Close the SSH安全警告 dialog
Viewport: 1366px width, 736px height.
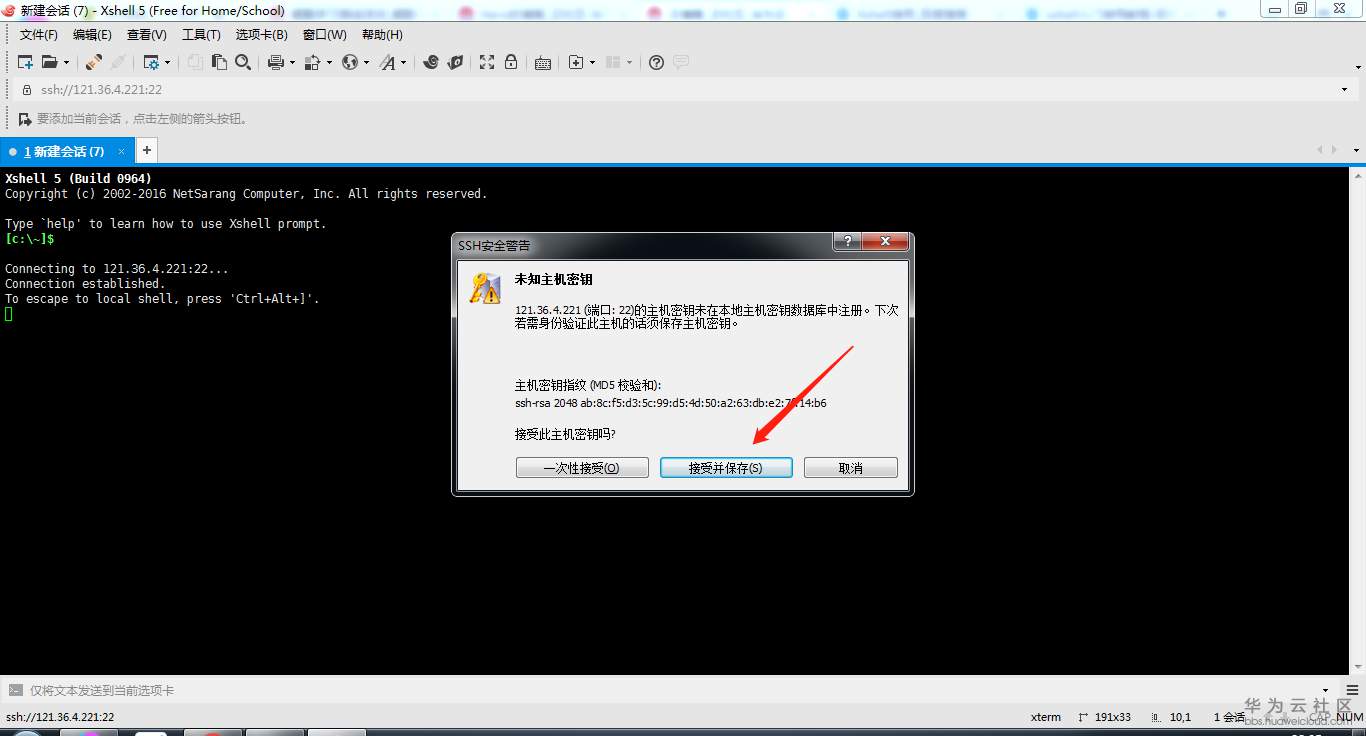[x=885, y=242]
